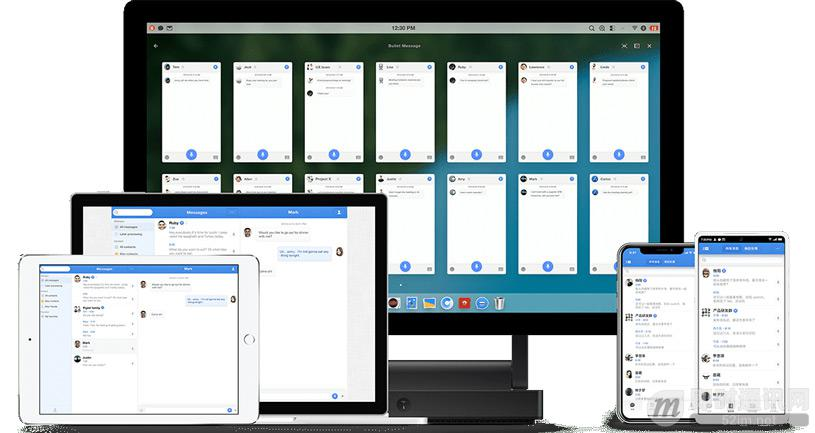Screen dimensions: 815x433
Task: Click the collapse icon in Bullet Message header
Action: pyautogui.click(x=624, y=46)
